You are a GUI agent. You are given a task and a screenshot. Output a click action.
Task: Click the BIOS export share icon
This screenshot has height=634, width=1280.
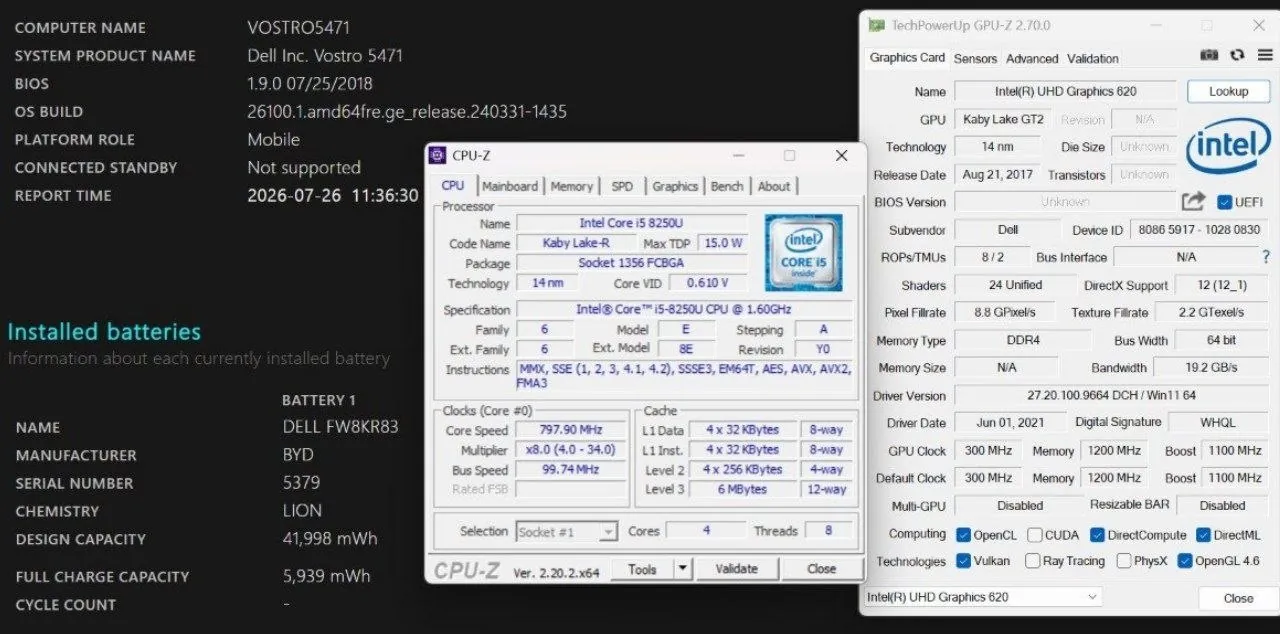pyautogui.click(x=1193, y=201)
